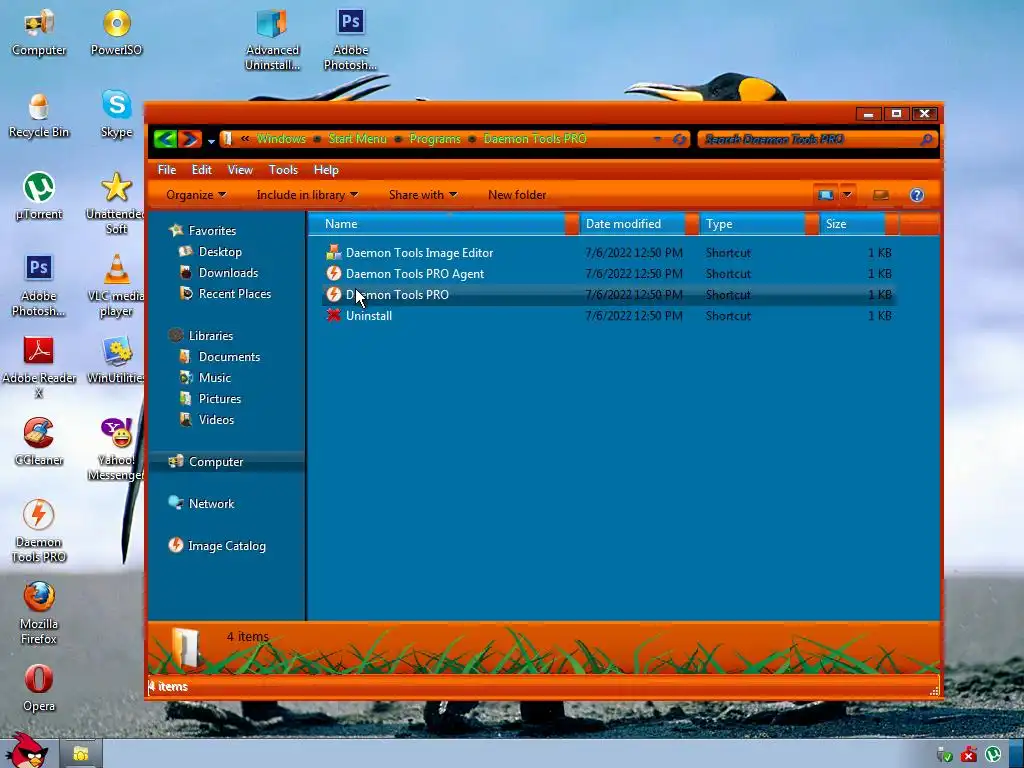This screenshot has height=768, width=1024.
Task: Open Adobe Reader X desktop icon
Action: [x=39, y=368]
